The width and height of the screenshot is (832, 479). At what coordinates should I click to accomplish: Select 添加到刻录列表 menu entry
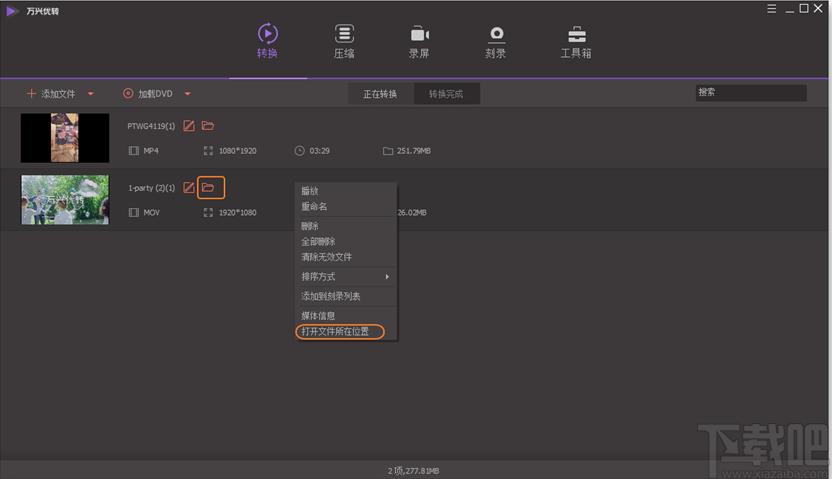[x=345, y=296]
